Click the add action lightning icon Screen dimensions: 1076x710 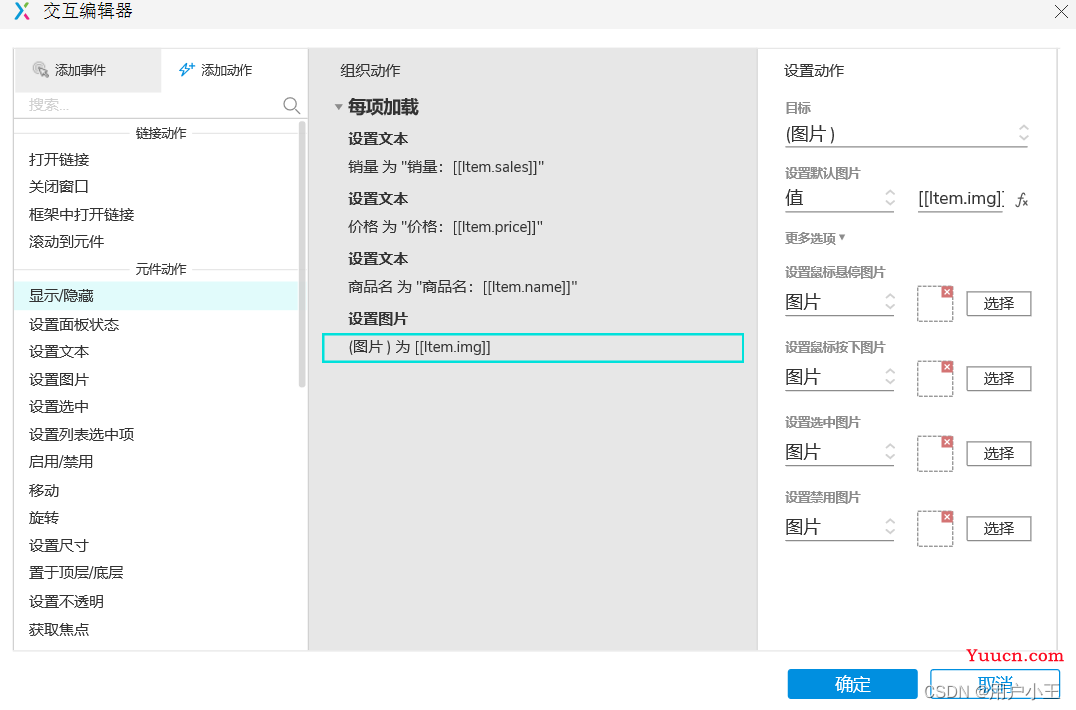point(187,69)
